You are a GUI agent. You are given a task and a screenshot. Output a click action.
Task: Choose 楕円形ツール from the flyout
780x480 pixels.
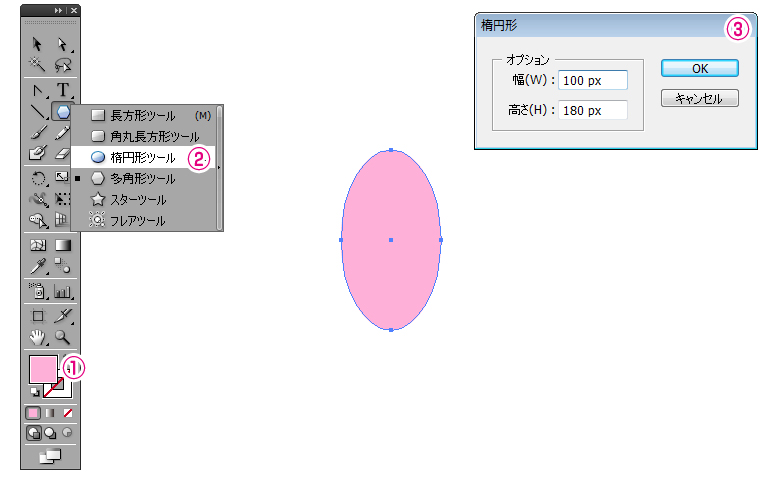pos(144,158)
